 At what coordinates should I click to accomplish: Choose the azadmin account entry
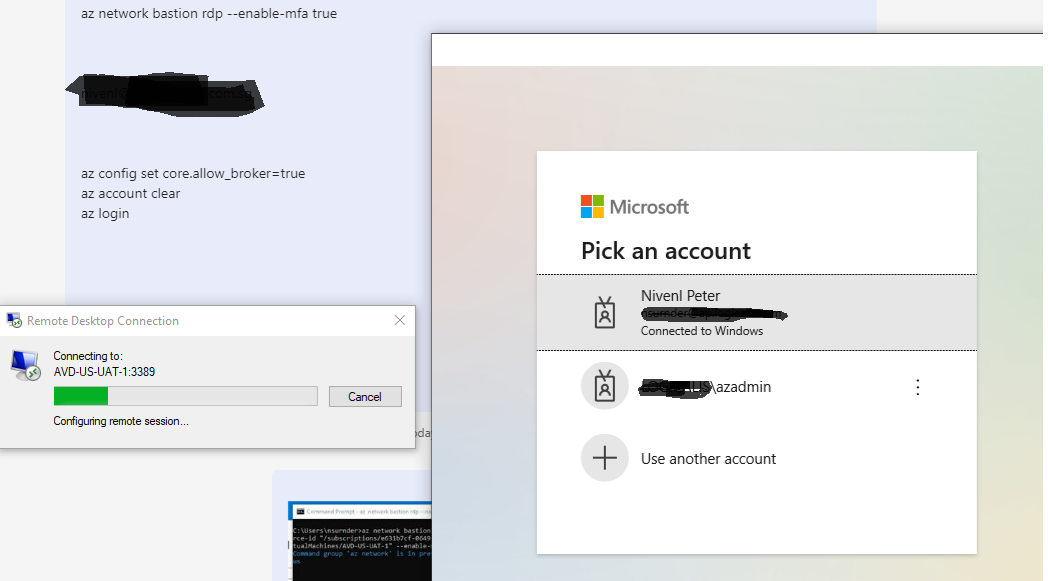coord(757,386)
